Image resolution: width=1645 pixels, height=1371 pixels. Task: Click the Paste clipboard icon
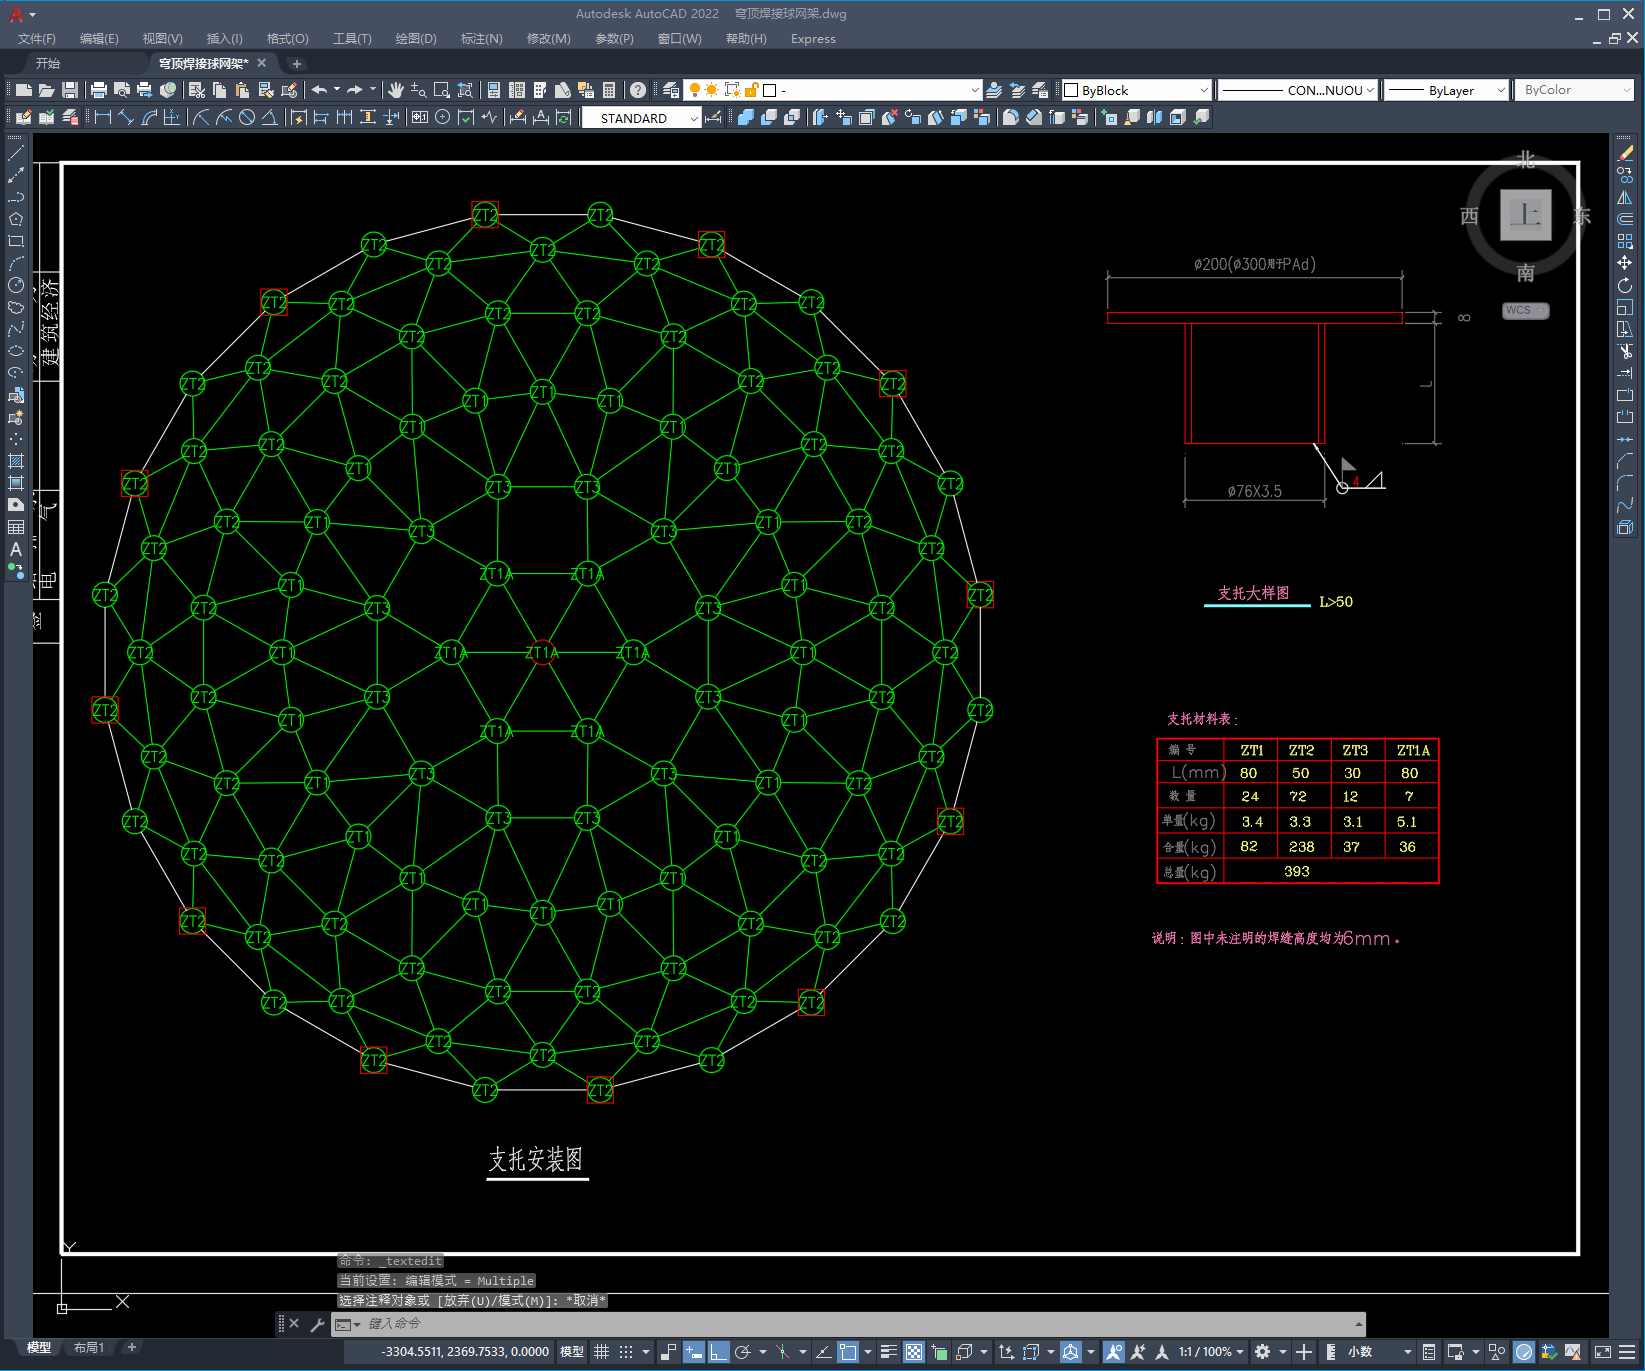[242, 90]
